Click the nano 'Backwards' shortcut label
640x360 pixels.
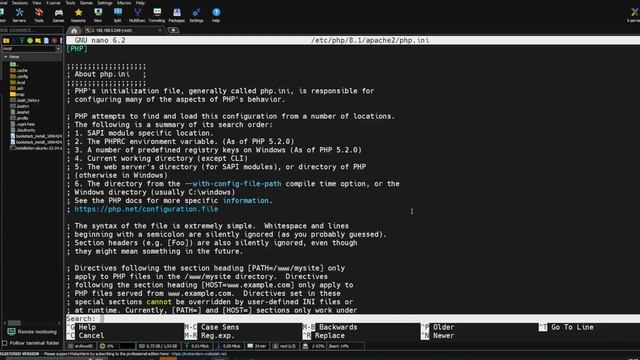click(338, 327)
